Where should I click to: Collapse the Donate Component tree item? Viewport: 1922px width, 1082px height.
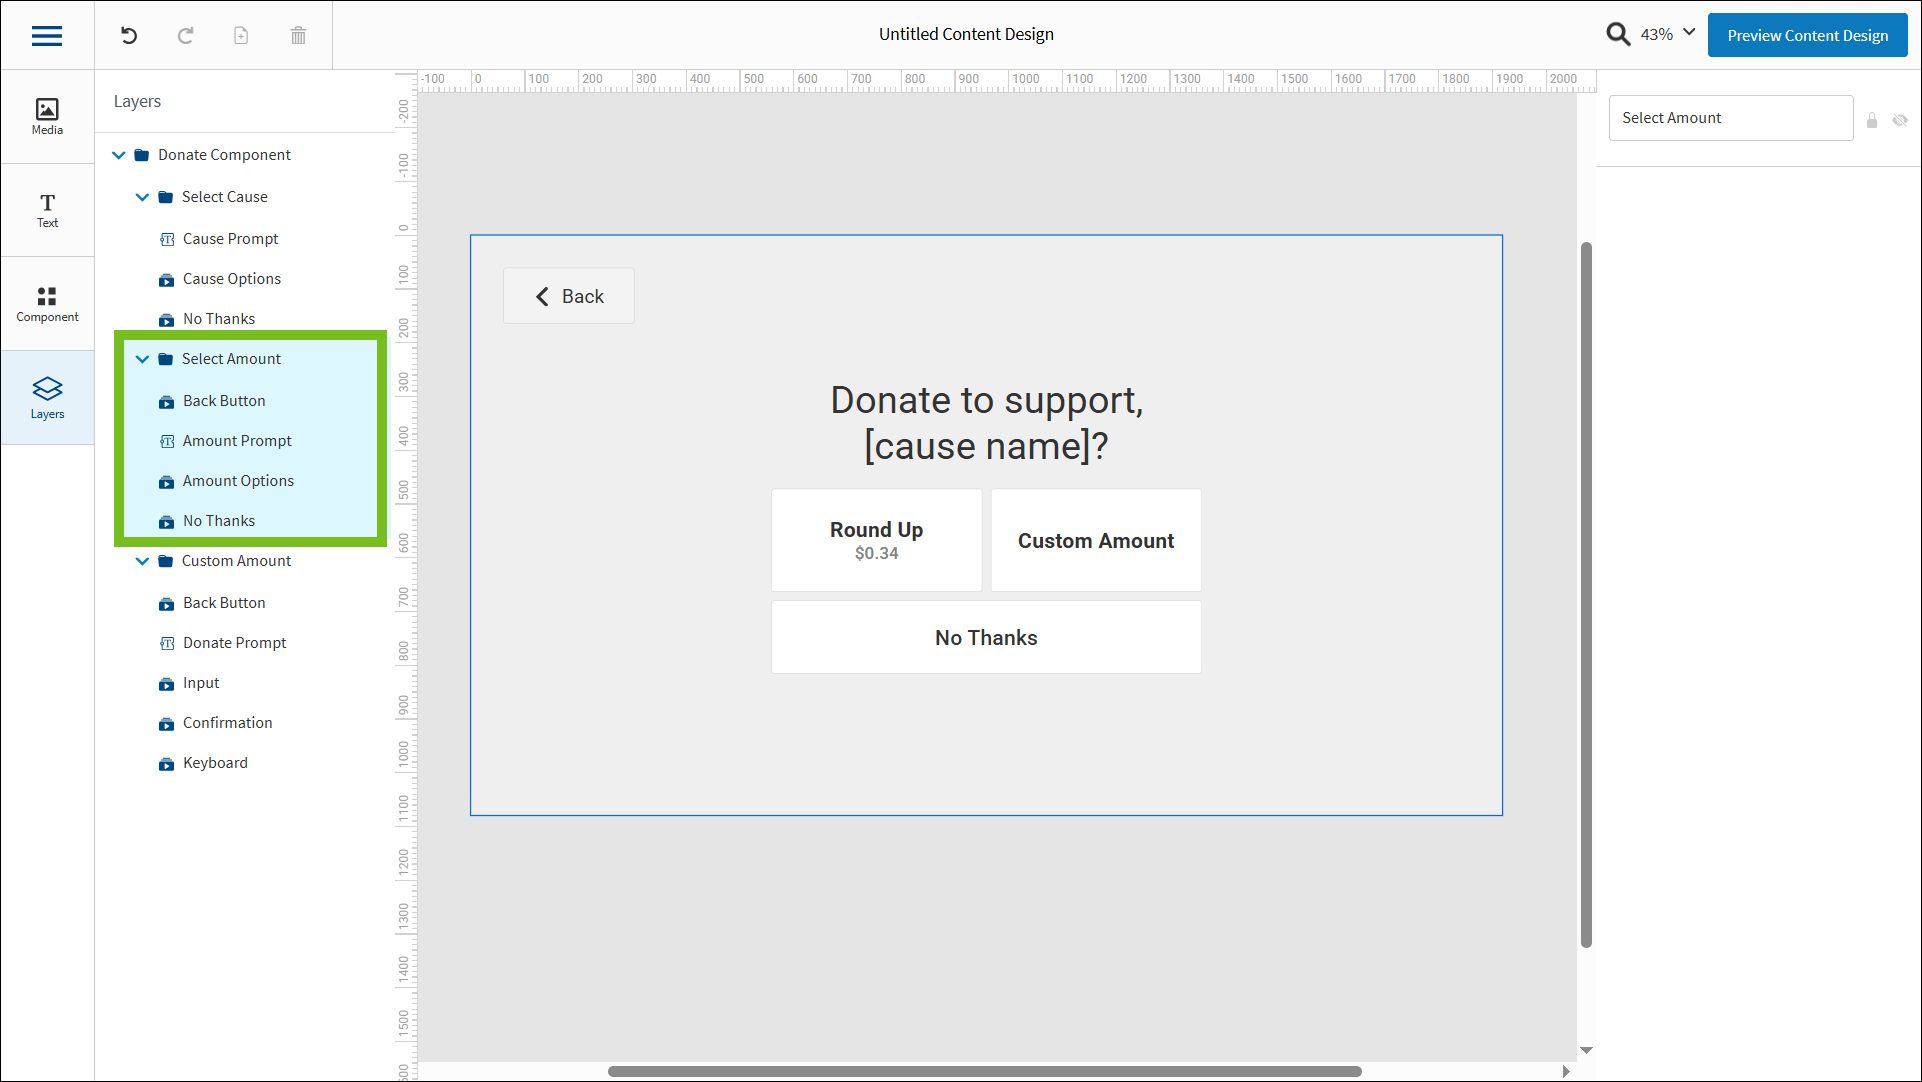[x=119, y=155]
